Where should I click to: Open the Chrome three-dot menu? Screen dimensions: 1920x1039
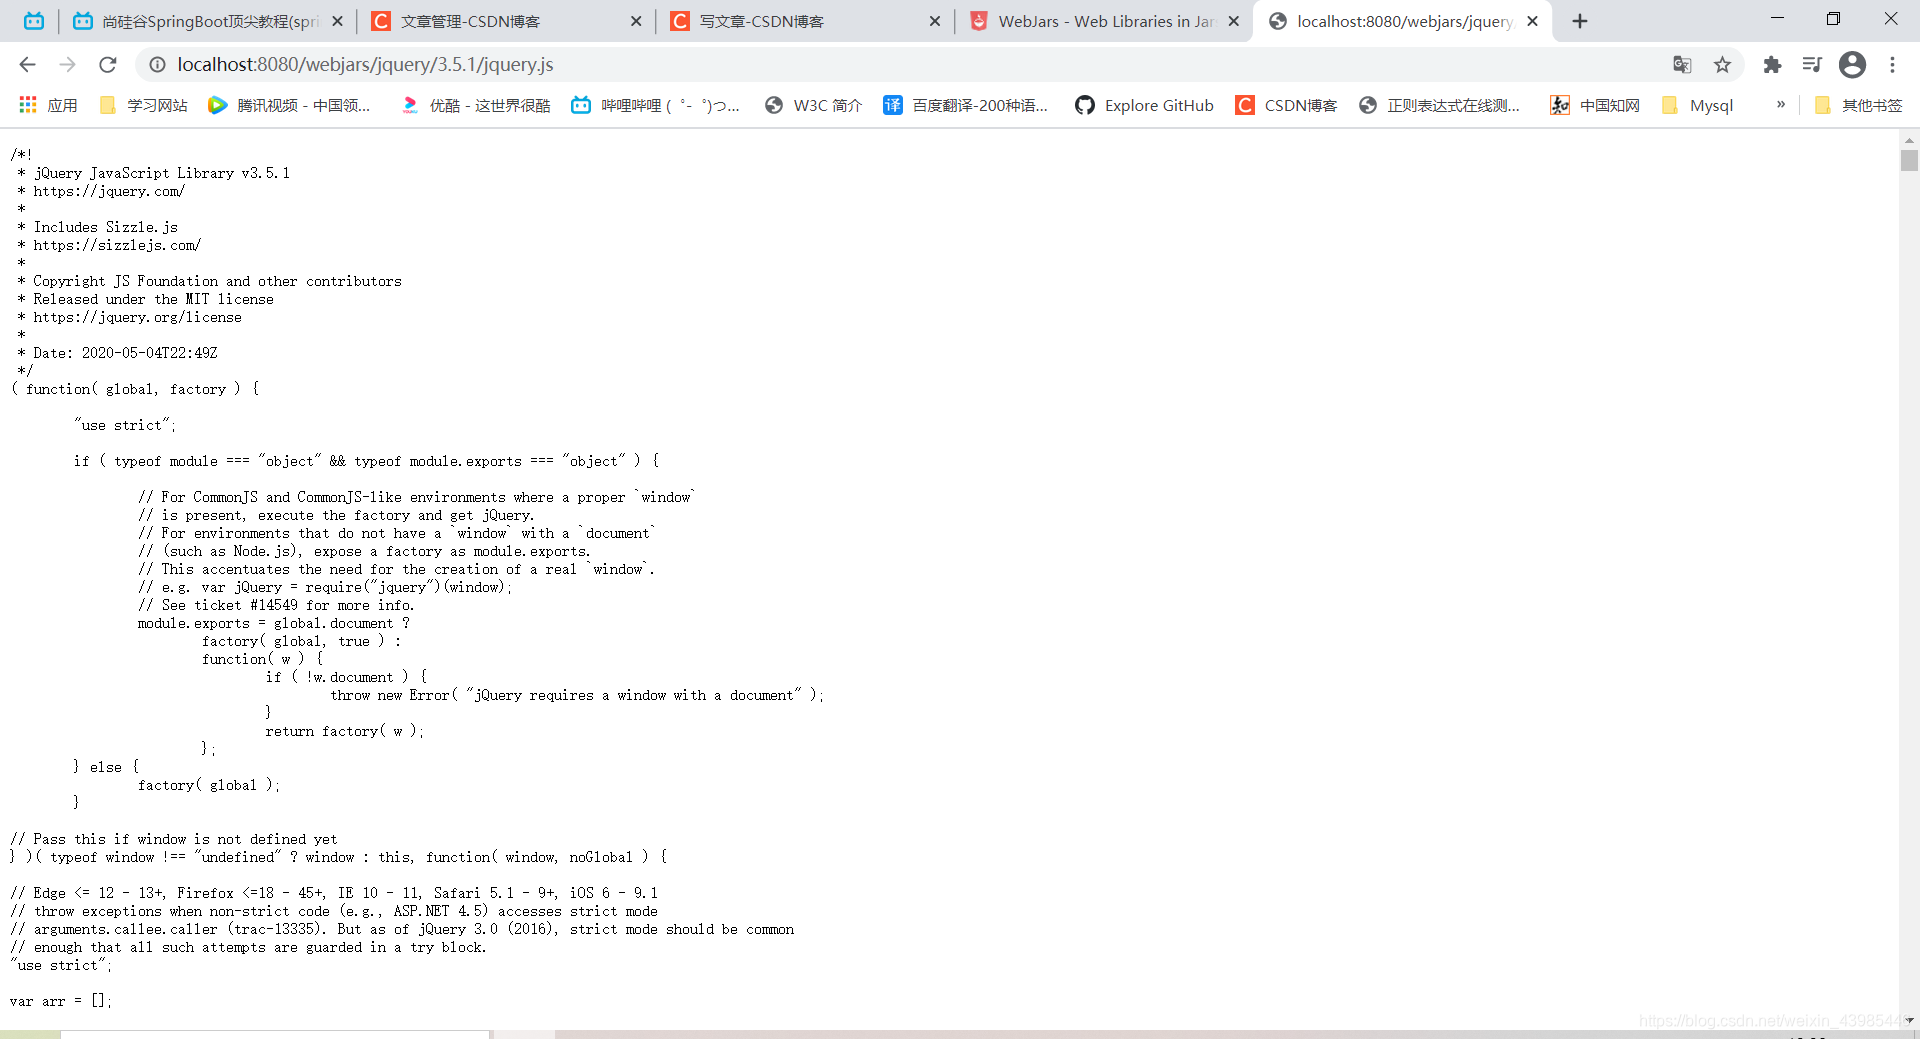pos(1892,65)
